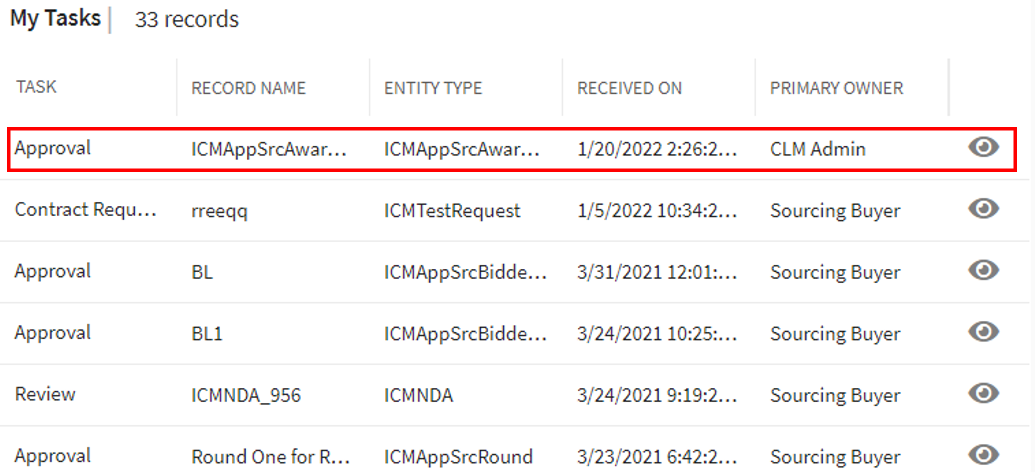Click the eye icon in the BL row
This screenshot has height=472, width=1035.
point(984,271)
